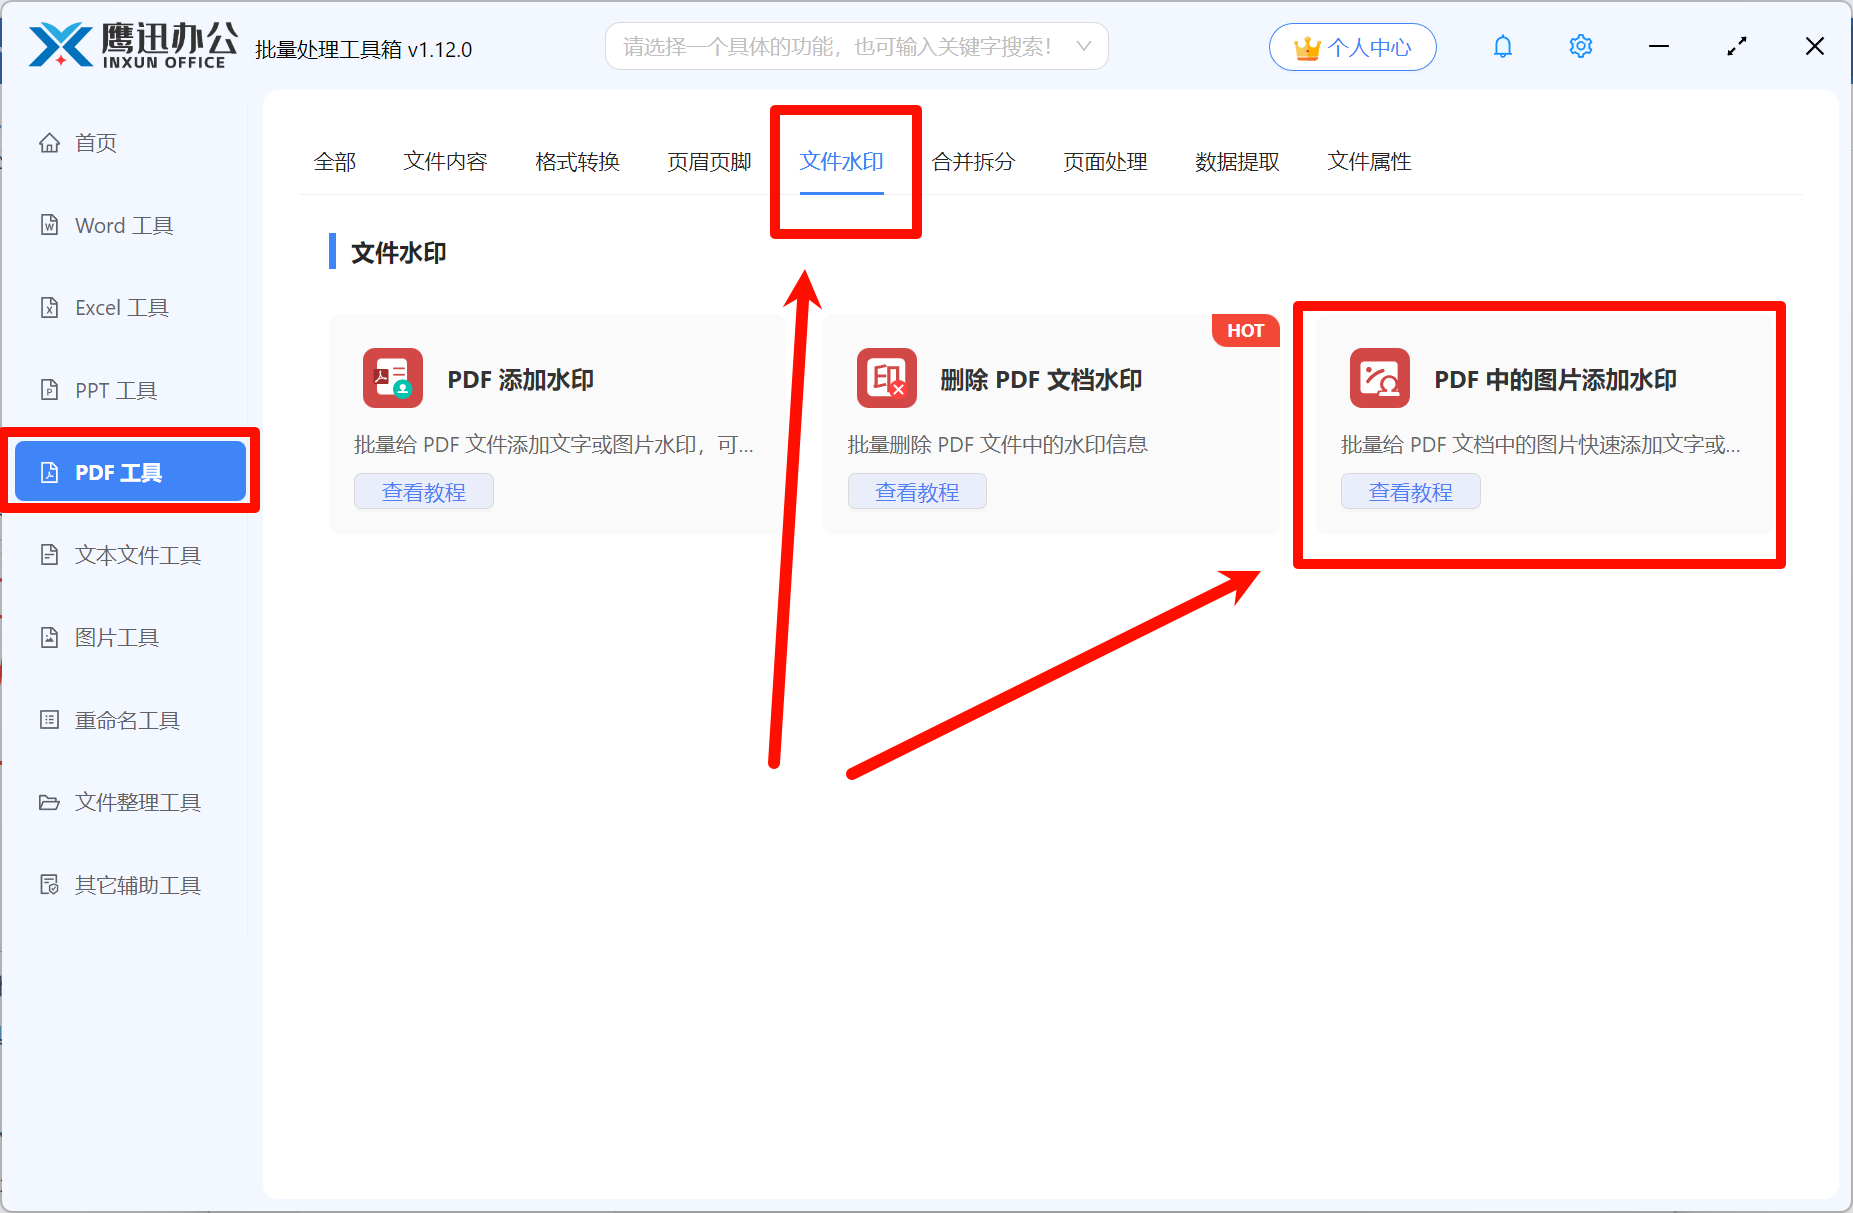Select the Excel 工具 sidebar item
The height and width of the screenshot is (1213, 1853).
point(121,307)
